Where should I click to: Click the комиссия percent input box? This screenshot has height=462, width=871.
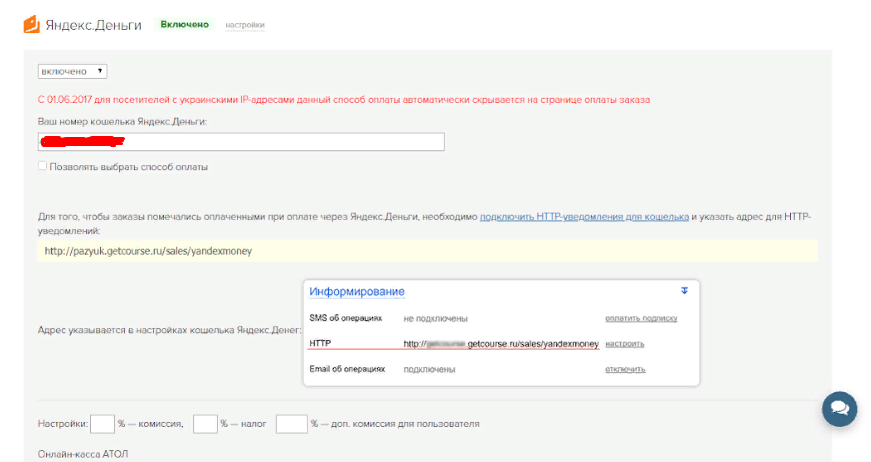click(x=102, y=424)
